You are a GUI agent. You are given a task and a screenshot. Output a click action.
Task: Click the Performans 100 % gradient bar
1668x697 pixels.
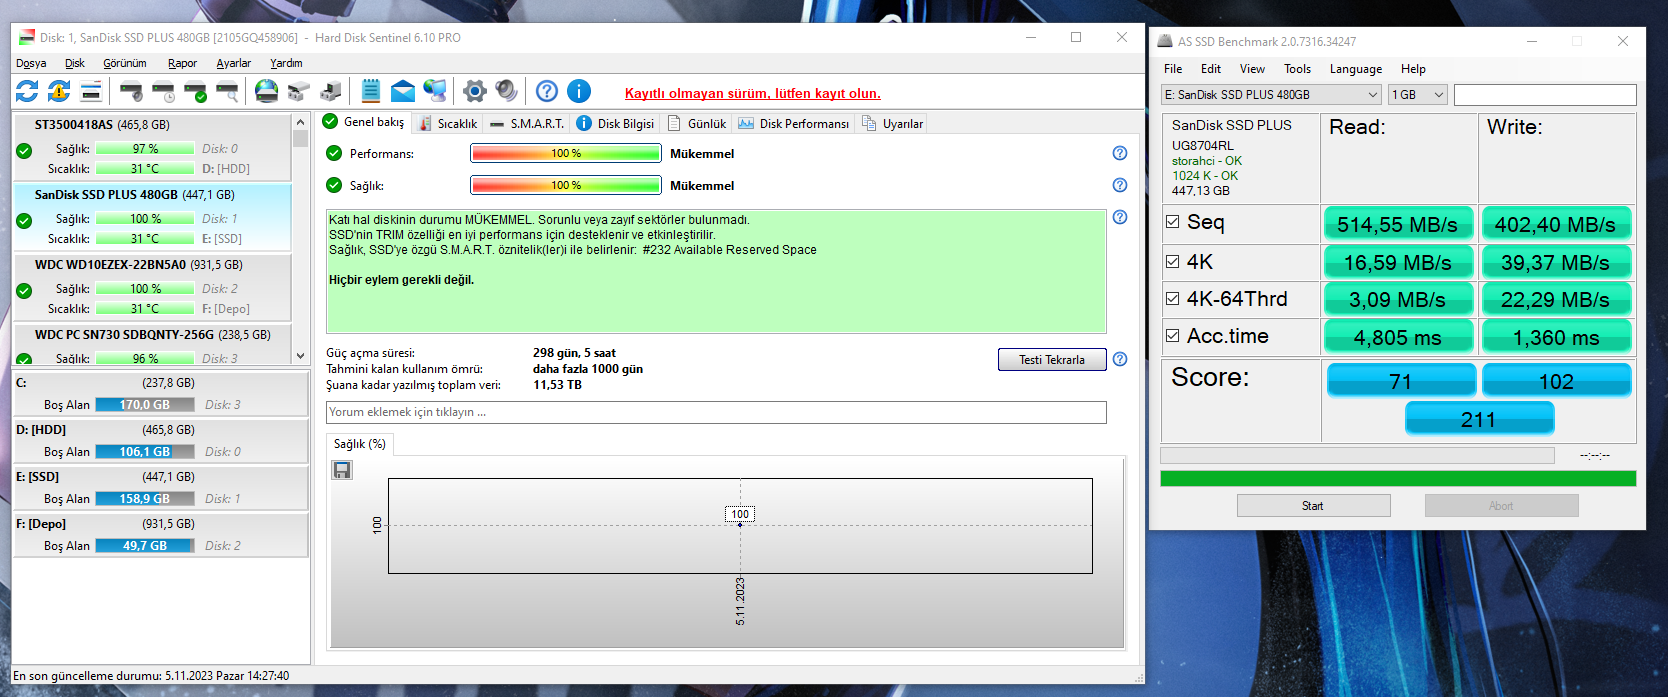[x=566, y=153]
